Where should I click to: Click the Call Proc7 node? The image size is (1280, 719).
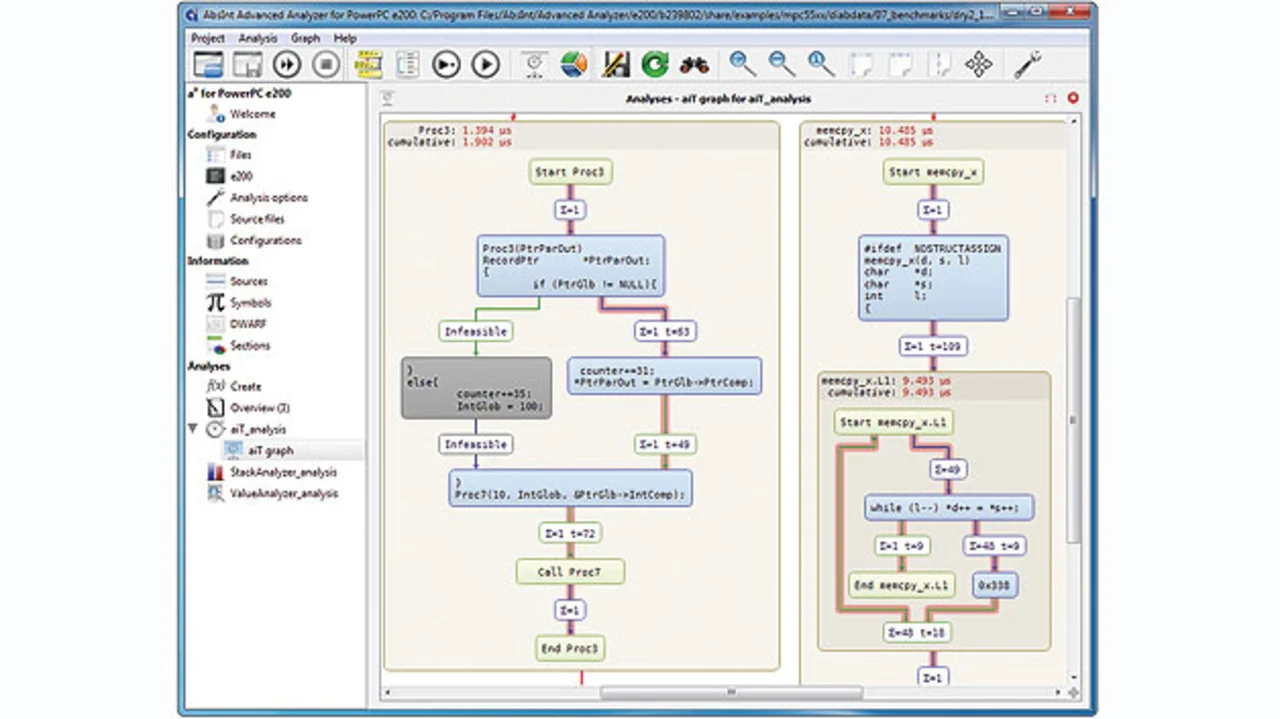tap(570, 572)
